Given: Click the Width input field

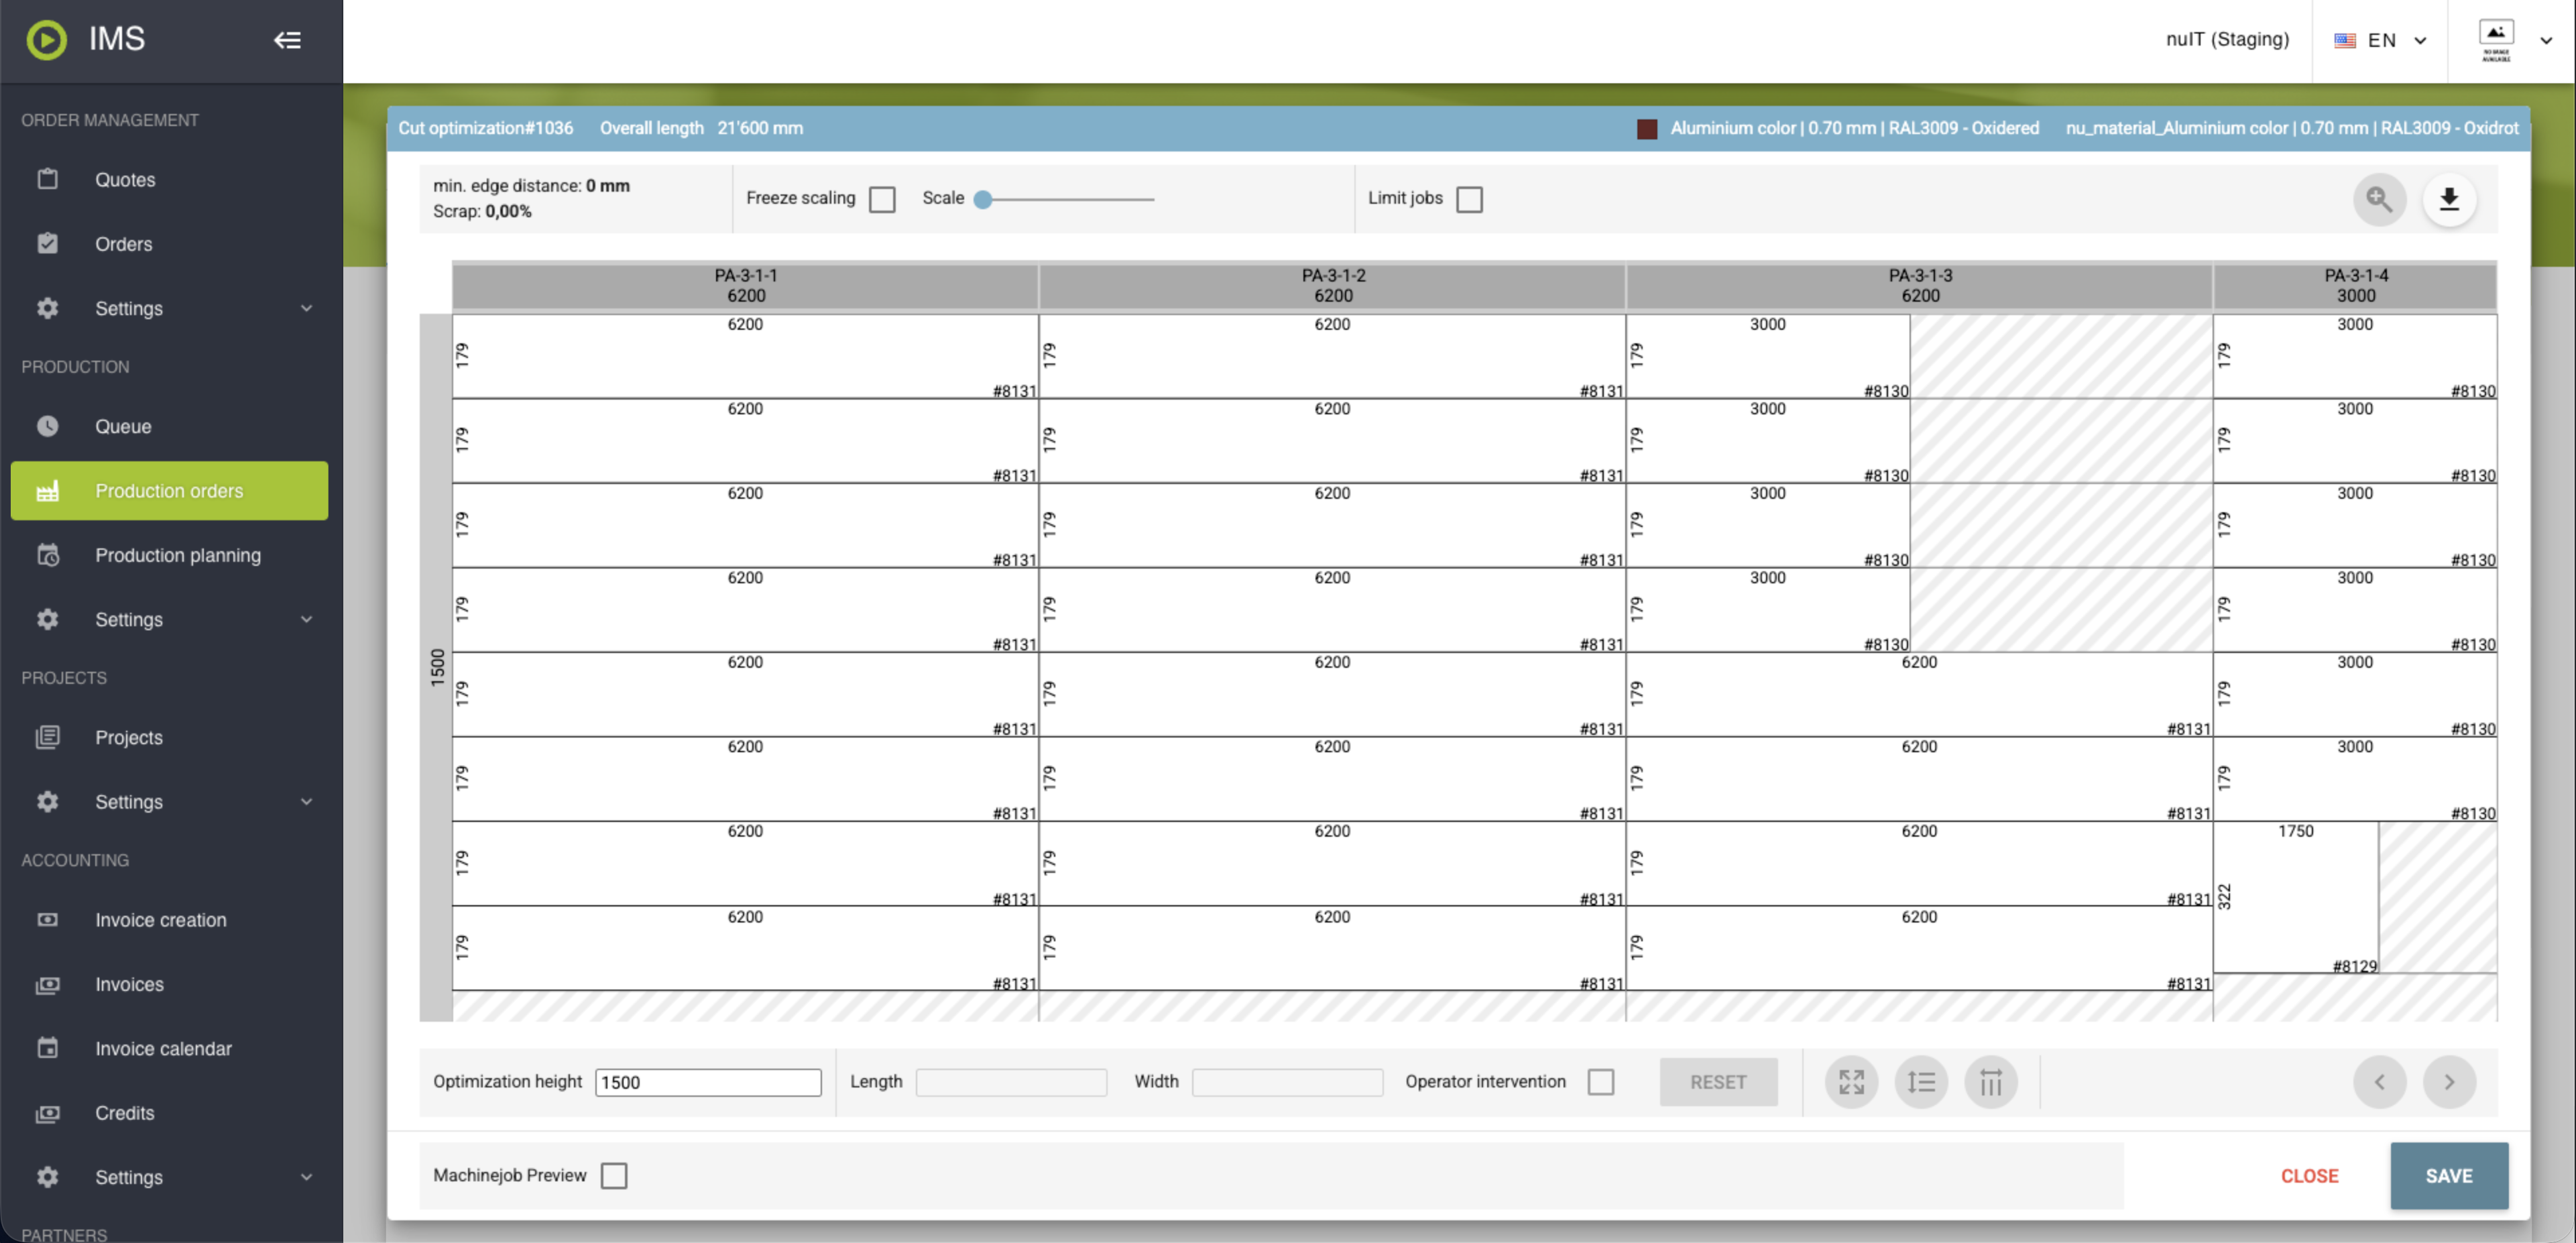Looking at the screenshot, I should pos(1287,1082).
